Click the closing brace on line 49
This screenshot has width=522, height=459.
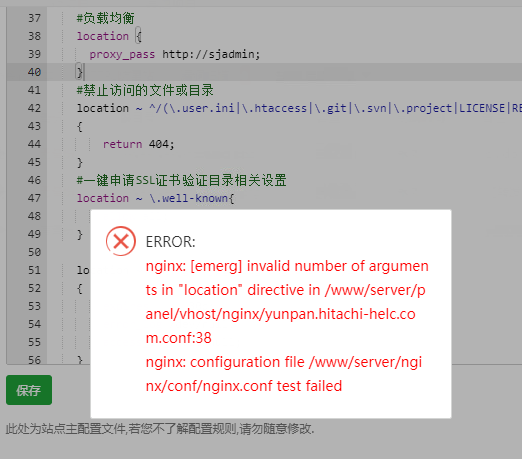[79, 234]
